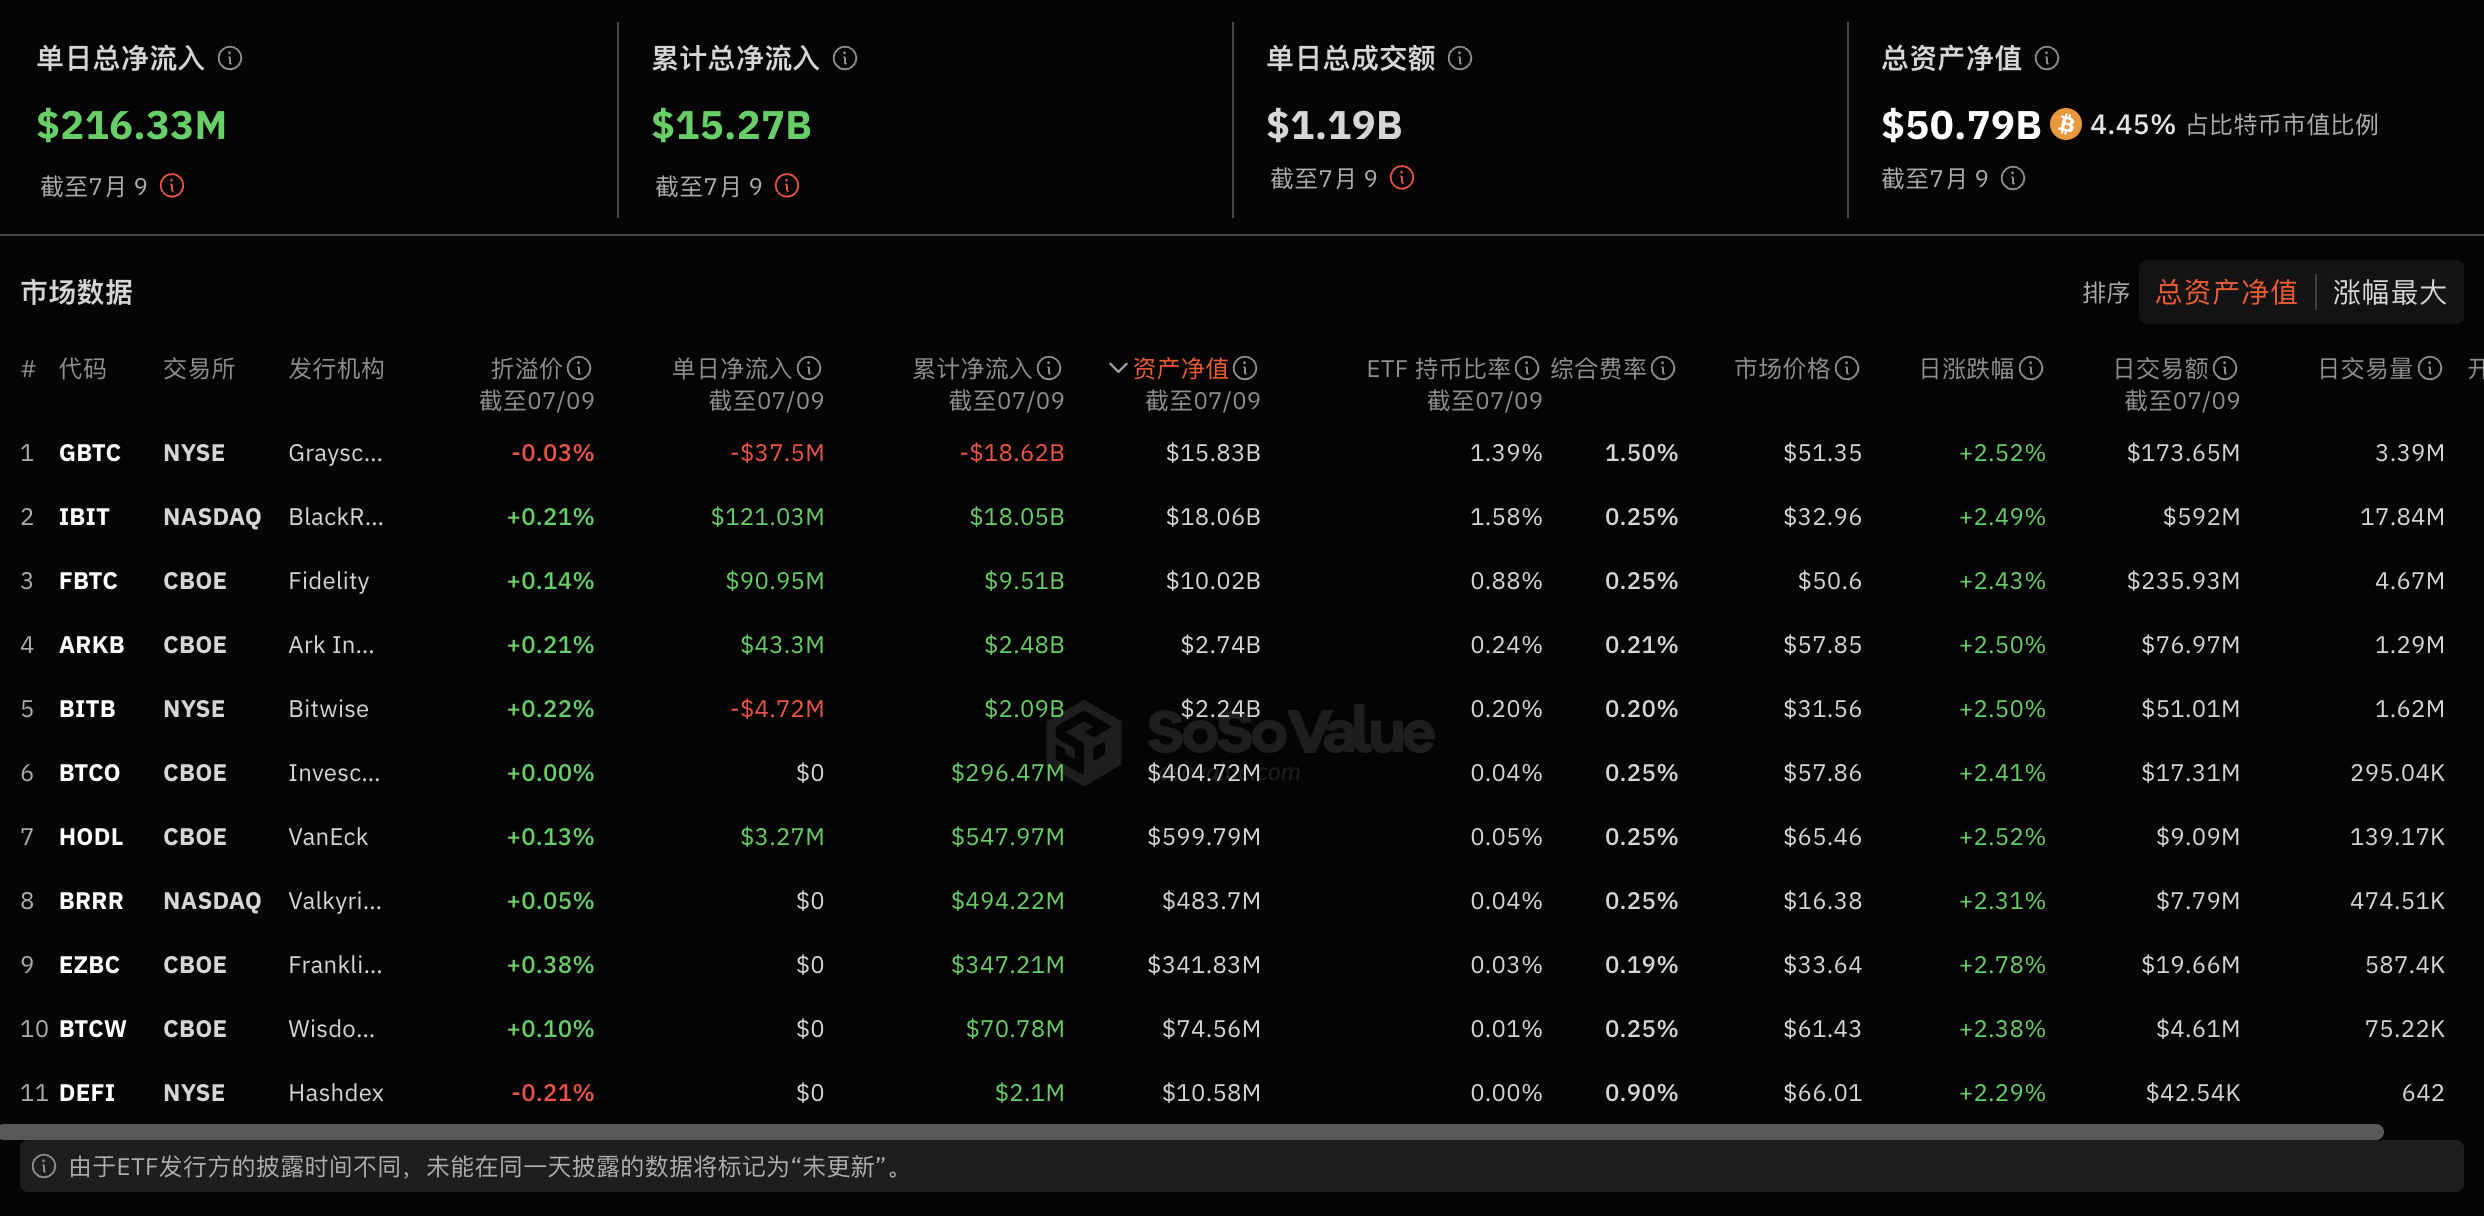This screenshot has width=2484, height=1216.
Task: Click sort chevron before 资产净值 header
Action: point(1119,369)
